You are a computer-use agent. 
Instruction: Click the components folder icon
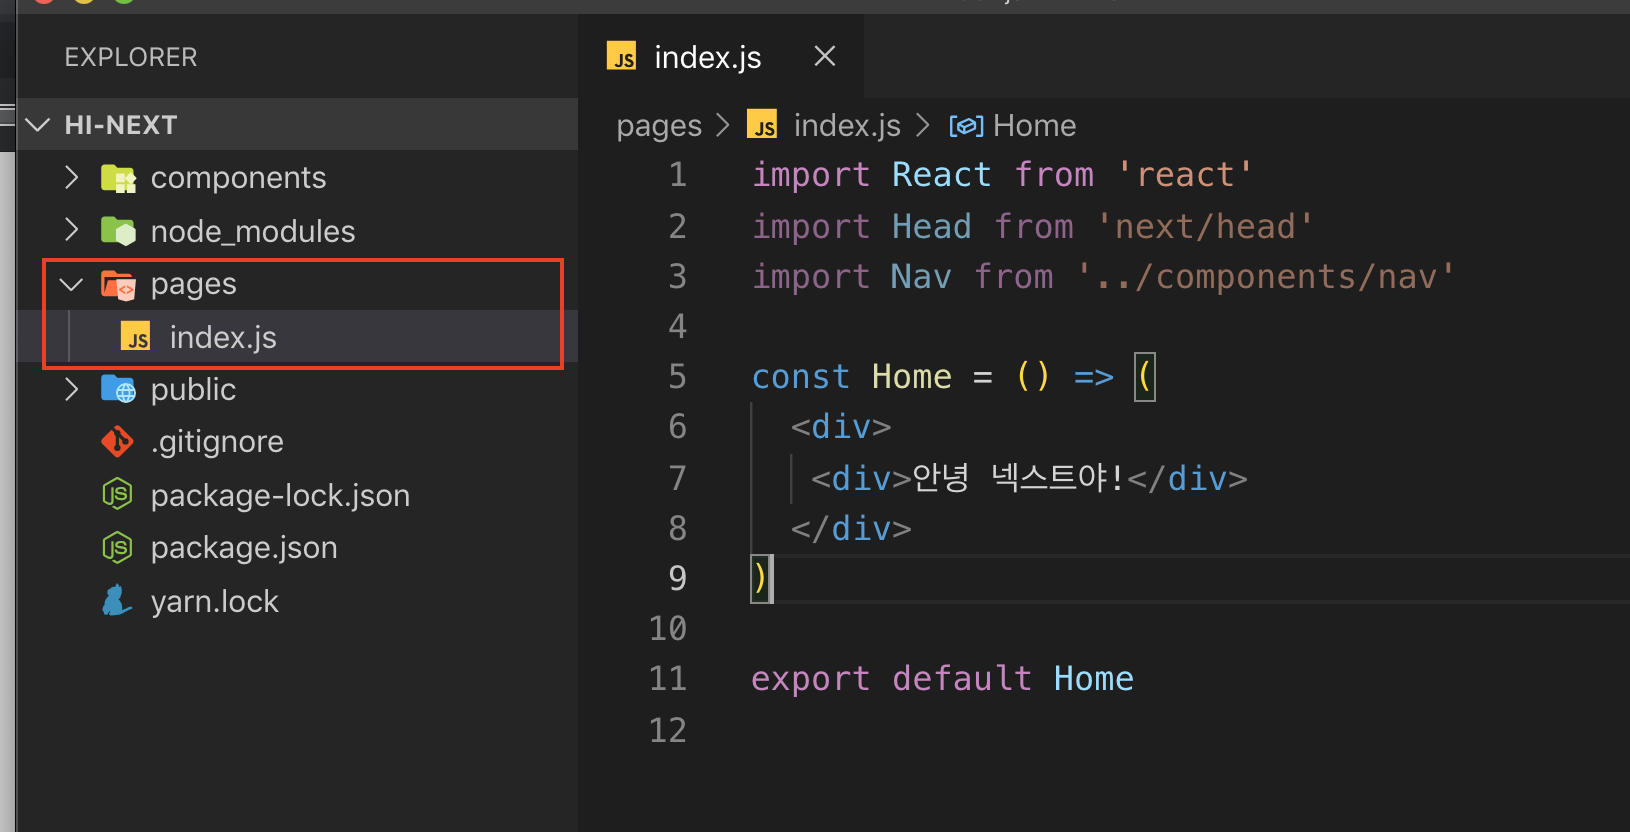point(118,178)
